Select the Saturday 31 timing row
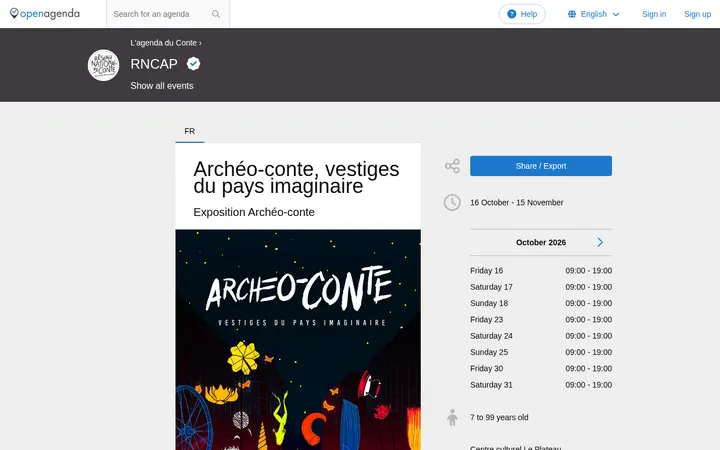 pos(540,385)
